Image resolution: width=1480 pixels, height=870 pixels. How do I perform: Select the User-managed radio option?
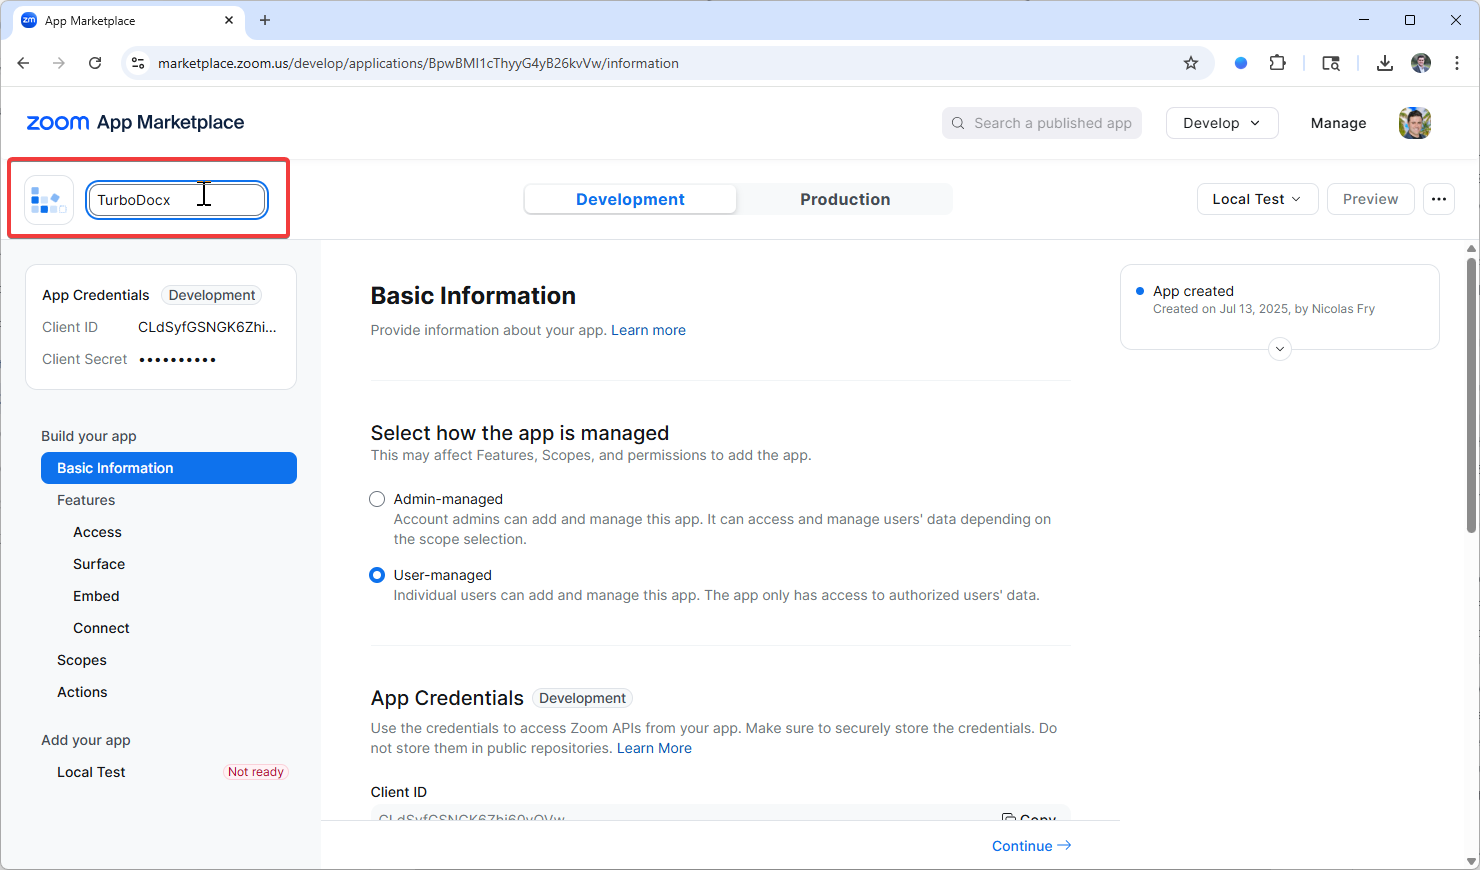377,575
